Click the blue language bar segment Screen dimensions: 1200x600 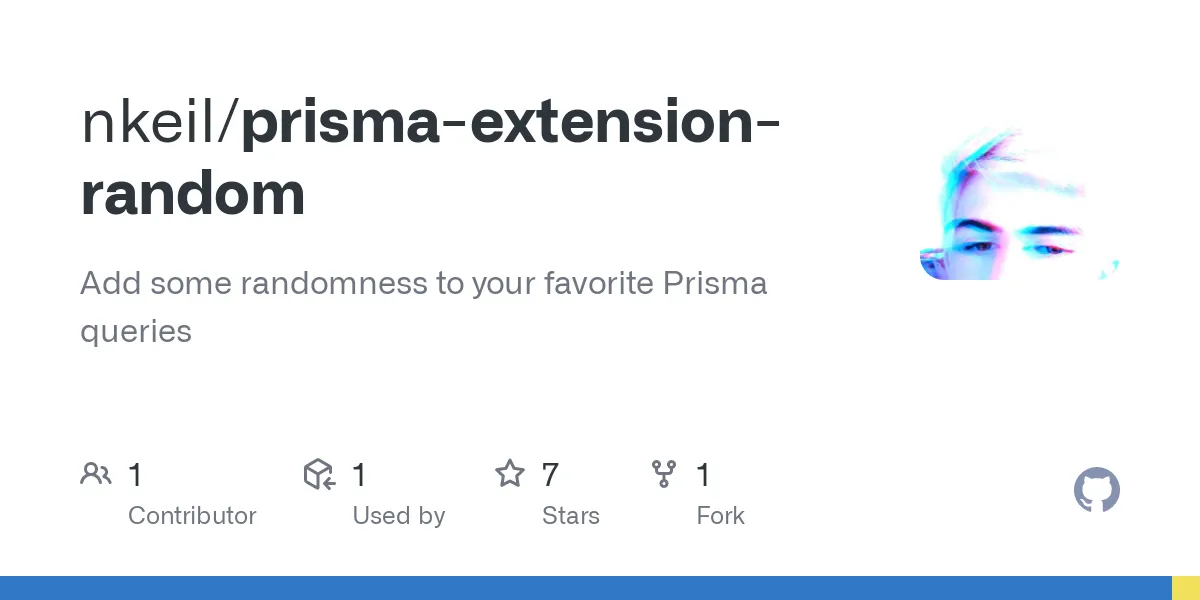coord(585,588)
